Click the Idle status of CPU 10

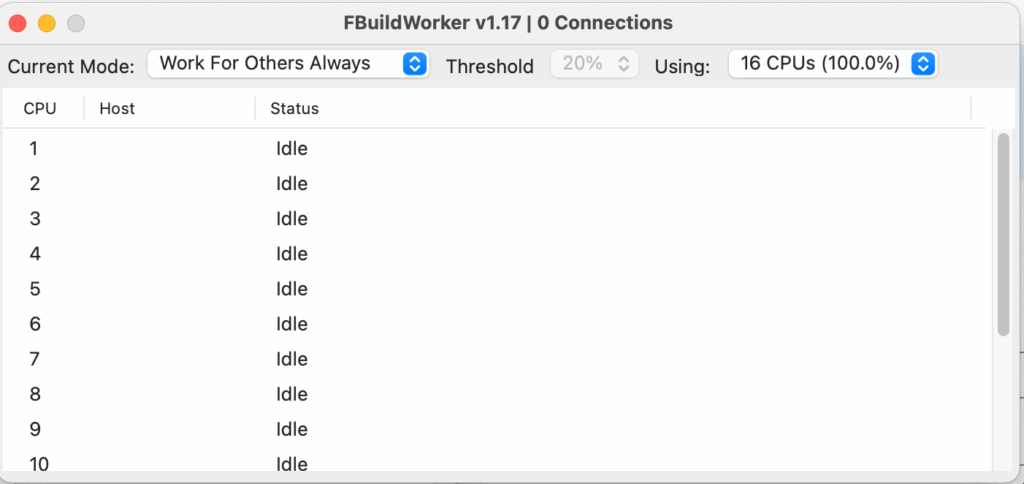pyautogui.click(x=292, y=464)
